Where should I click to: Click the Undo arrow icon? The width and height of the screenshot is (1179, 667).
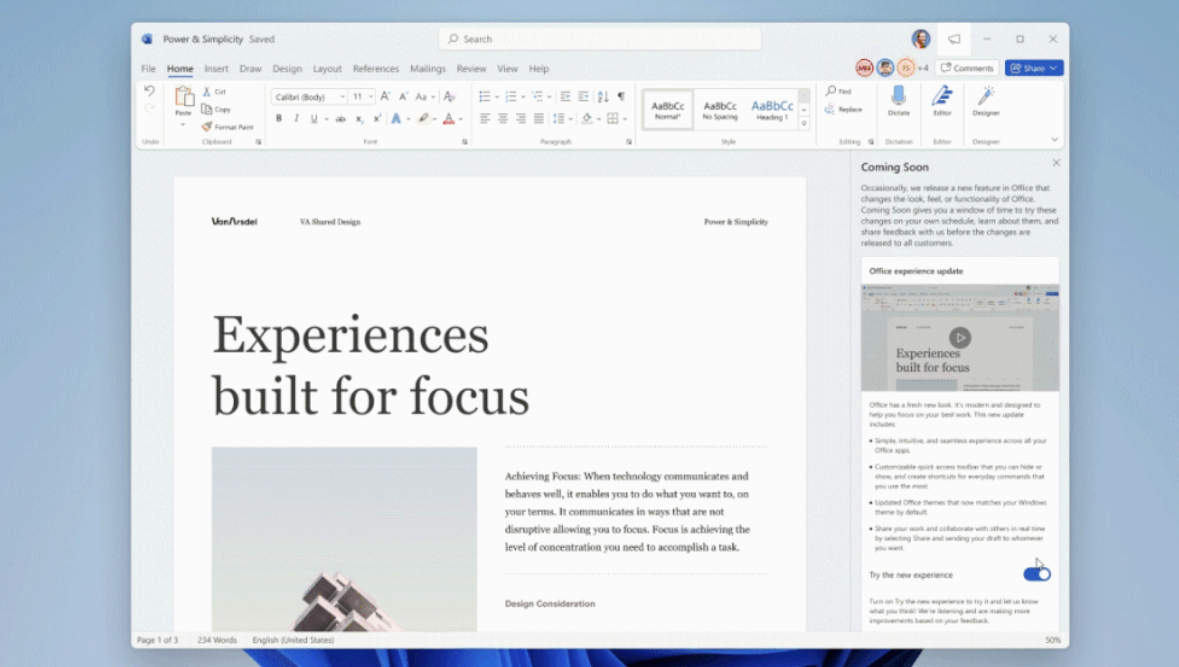coord(149,91)
